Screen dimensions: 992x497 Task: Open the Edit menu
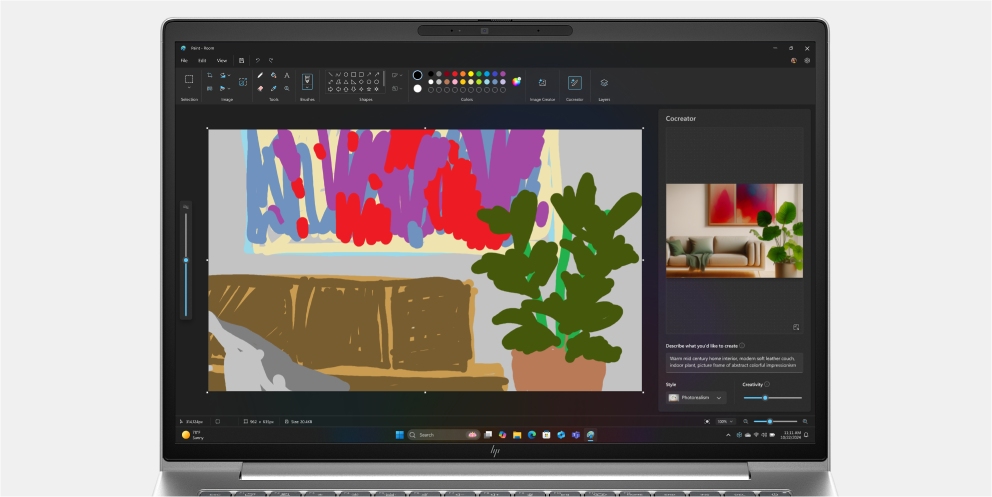(202, 61)
